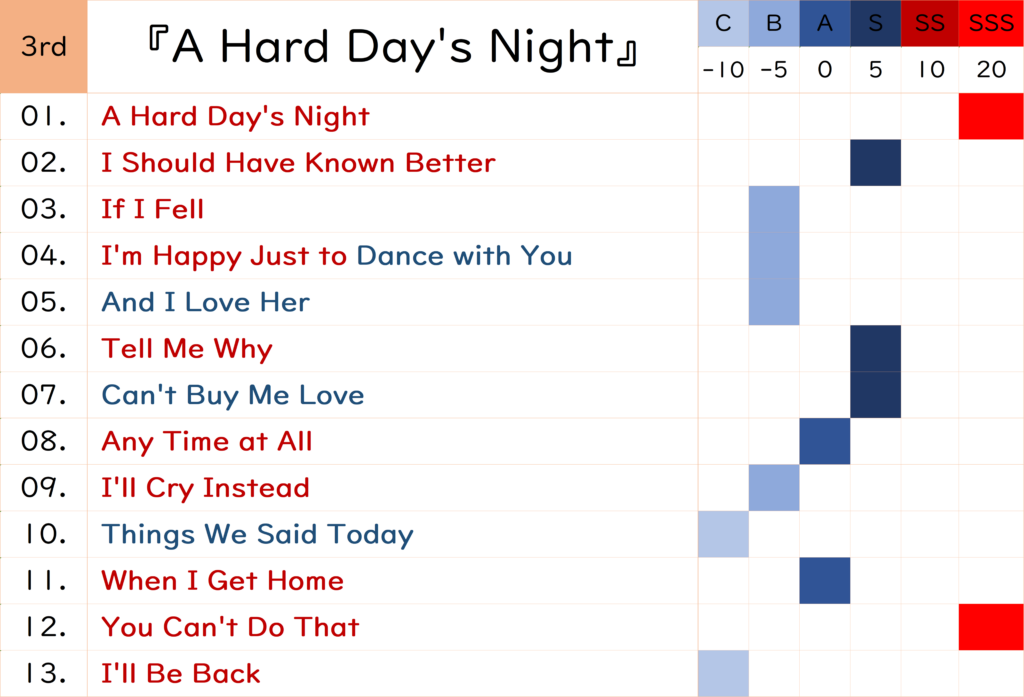Select the blue A cell for 'Any Time at All'
The width and height of the screenshot is (1024, 697).
click(825, 441)
